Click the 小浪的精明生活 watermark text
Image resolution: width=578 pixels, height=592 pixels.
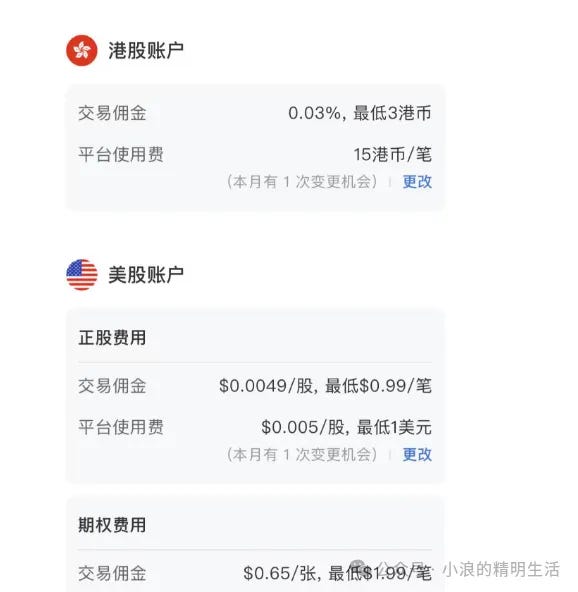pos(501,569)
